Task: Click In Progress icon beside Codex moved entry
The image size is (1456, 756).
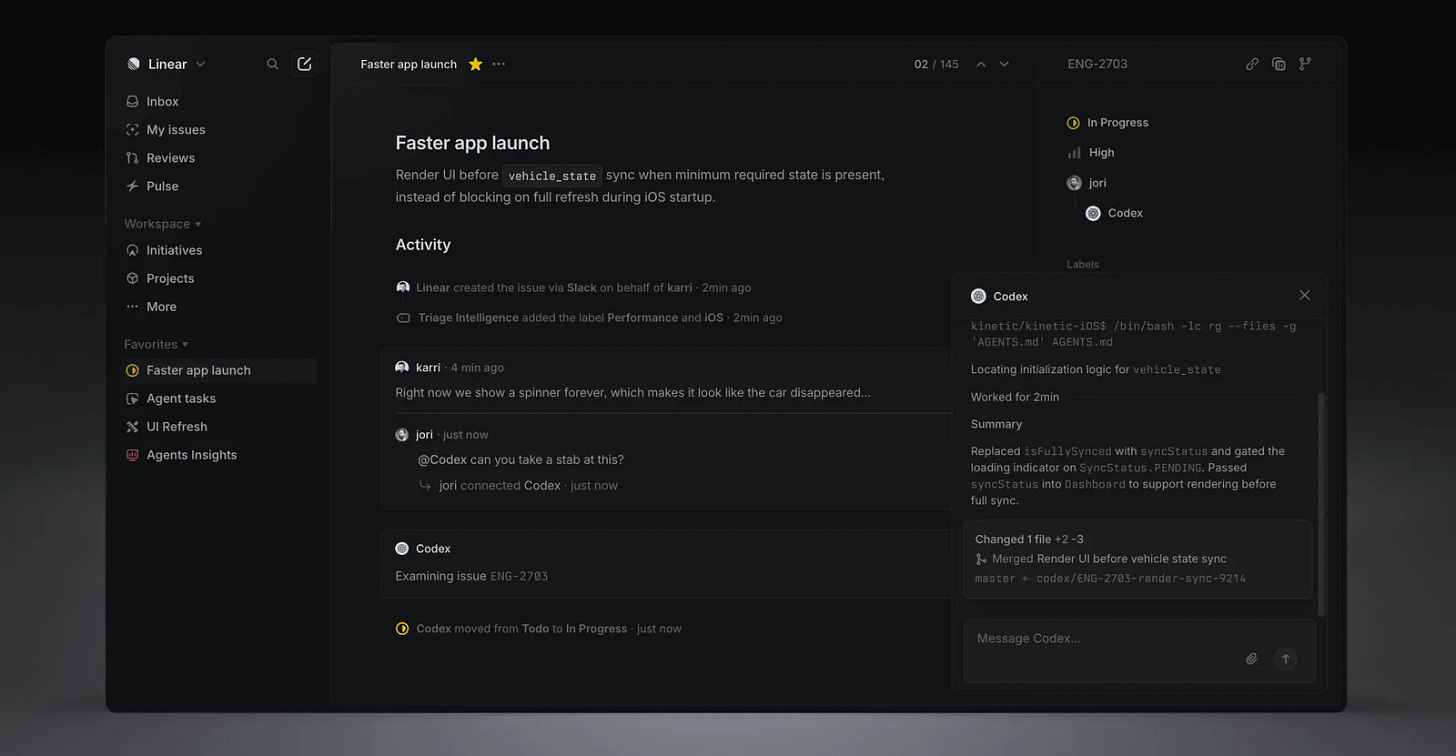Action: (402, 628)
